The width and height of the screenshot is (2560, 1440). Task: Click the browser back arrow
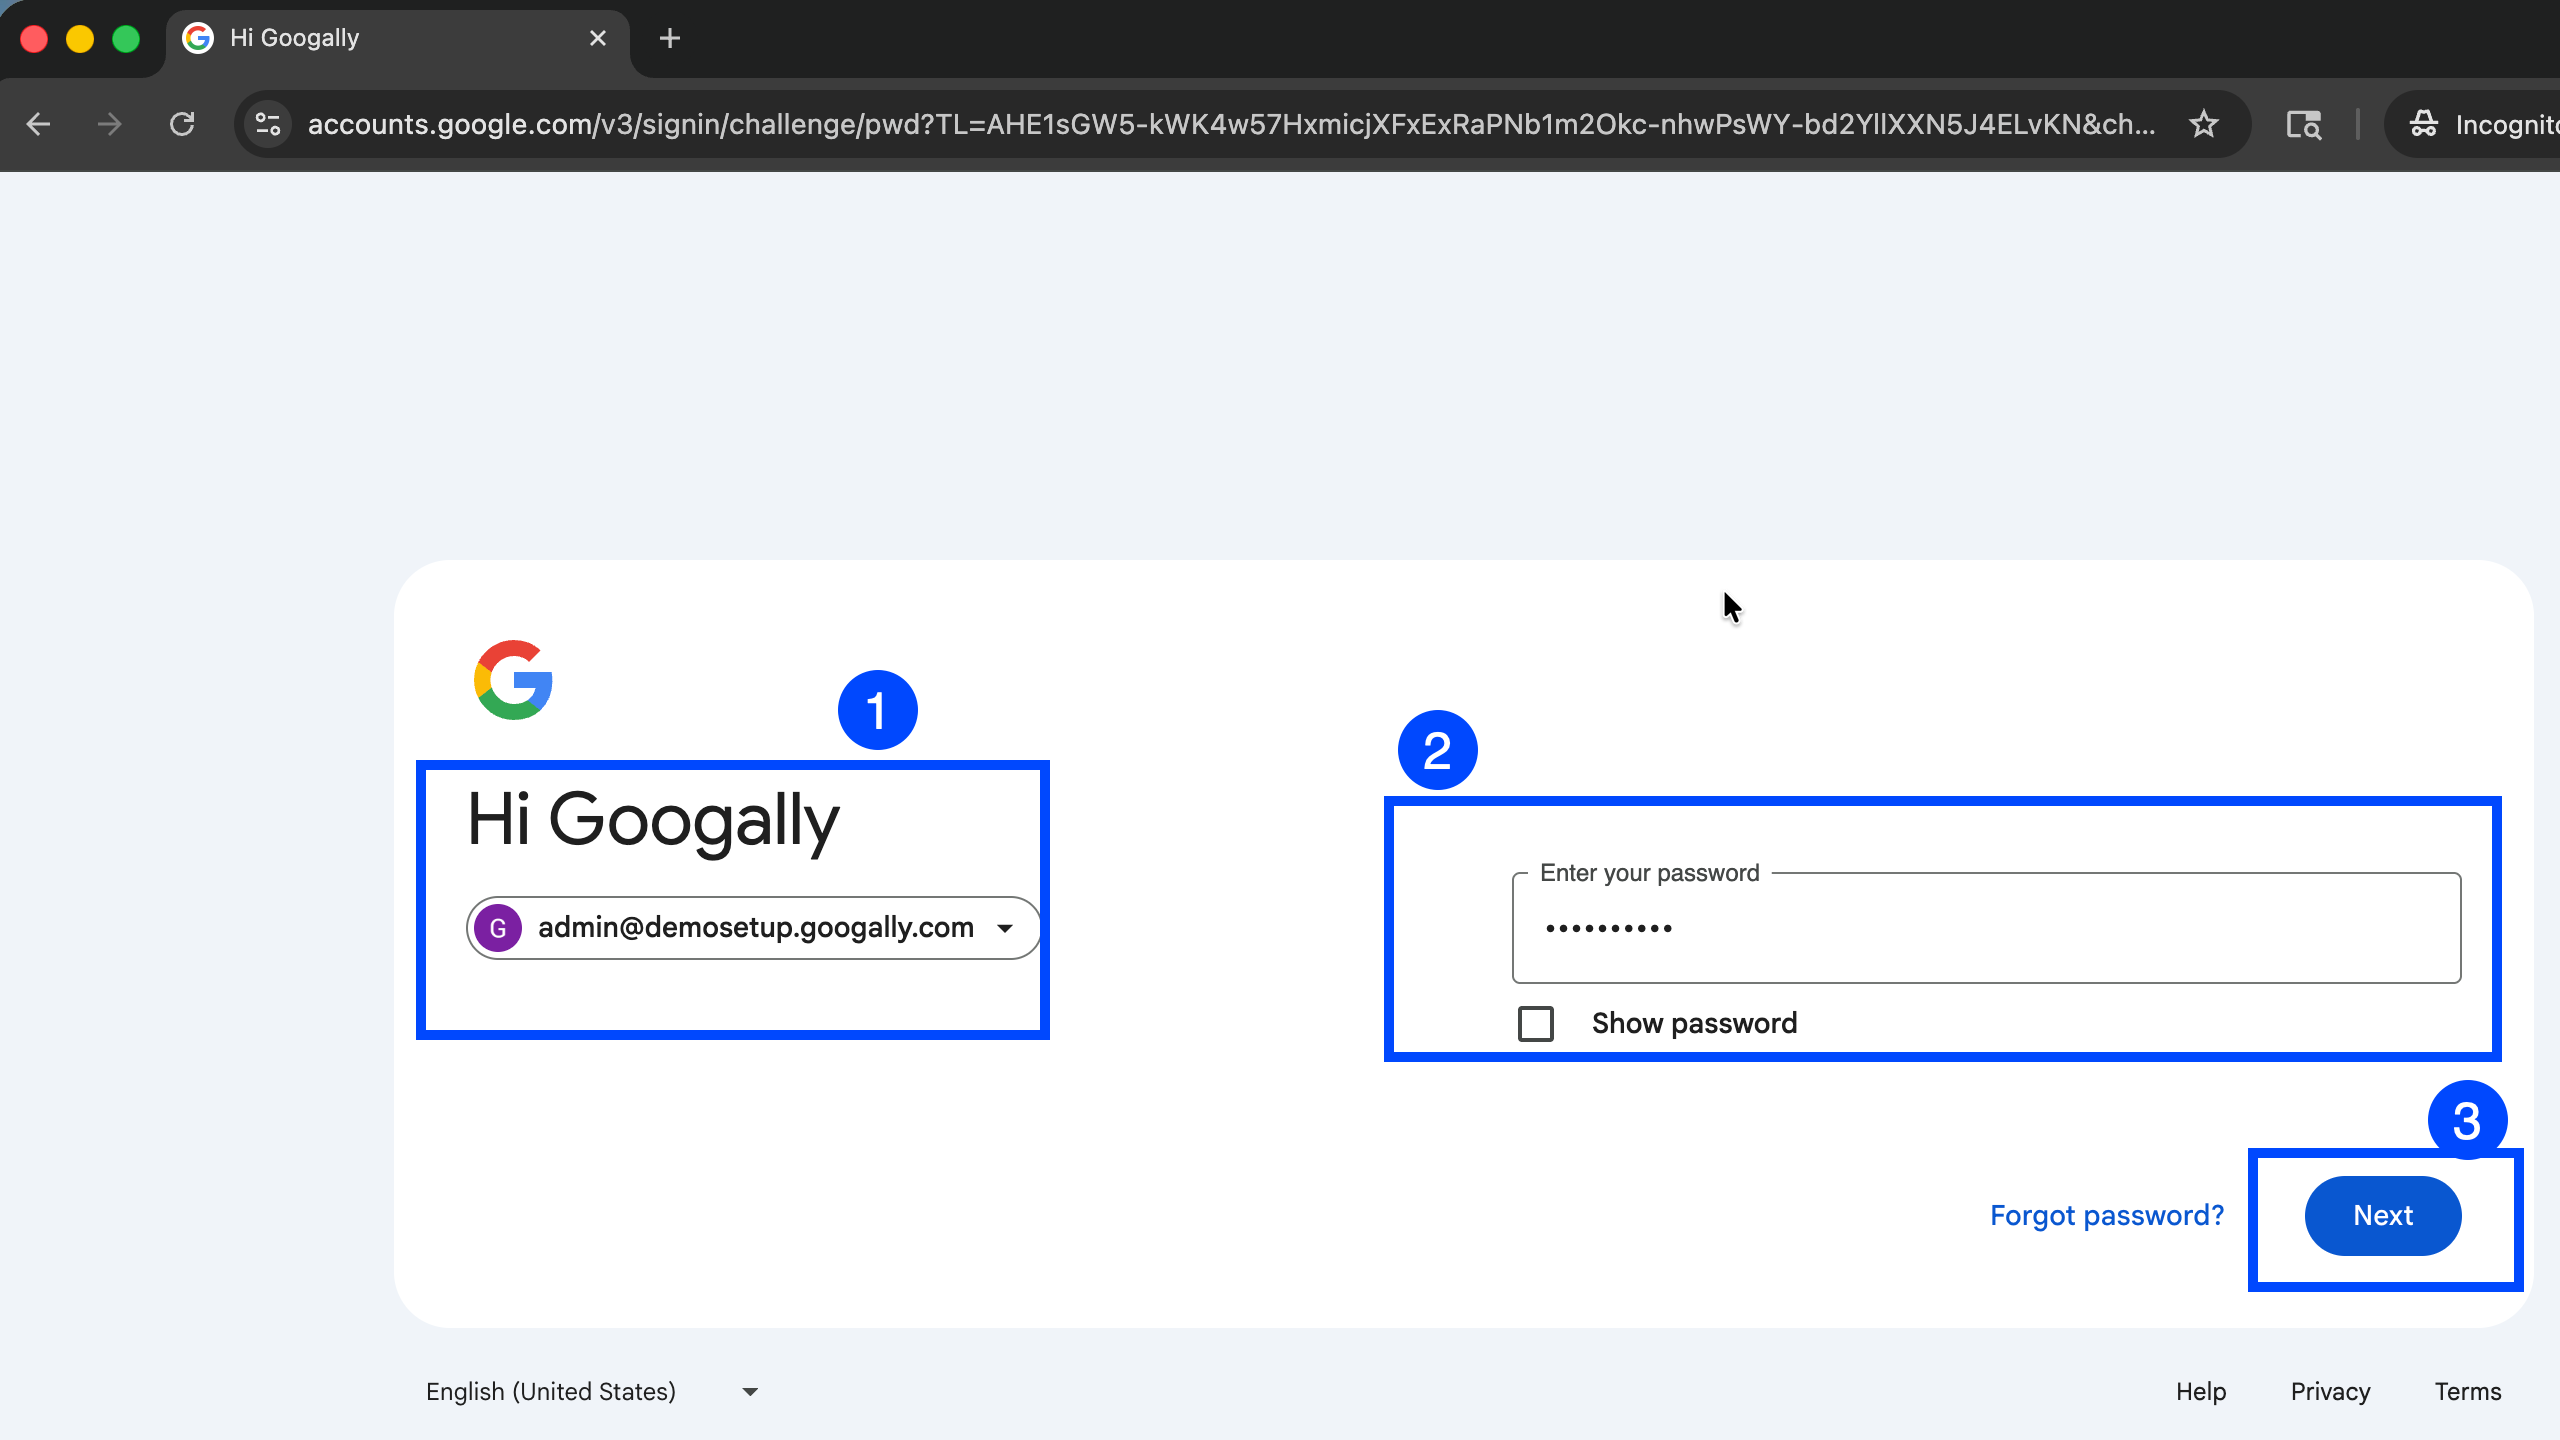click(38, 124)
